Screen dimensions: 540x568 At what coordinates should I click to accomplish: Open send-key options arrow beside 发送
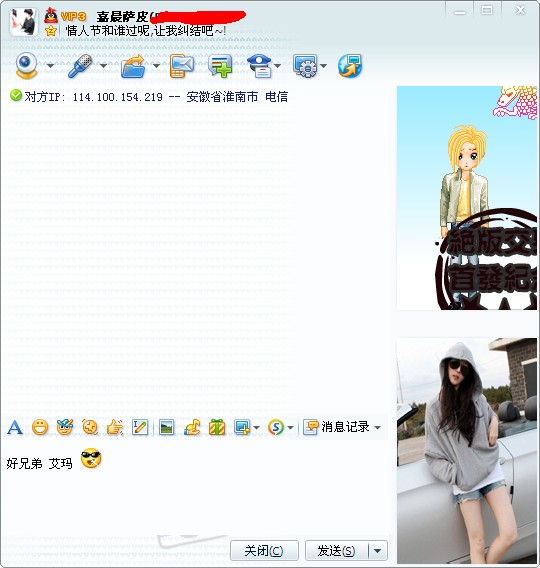click(378, 551)
